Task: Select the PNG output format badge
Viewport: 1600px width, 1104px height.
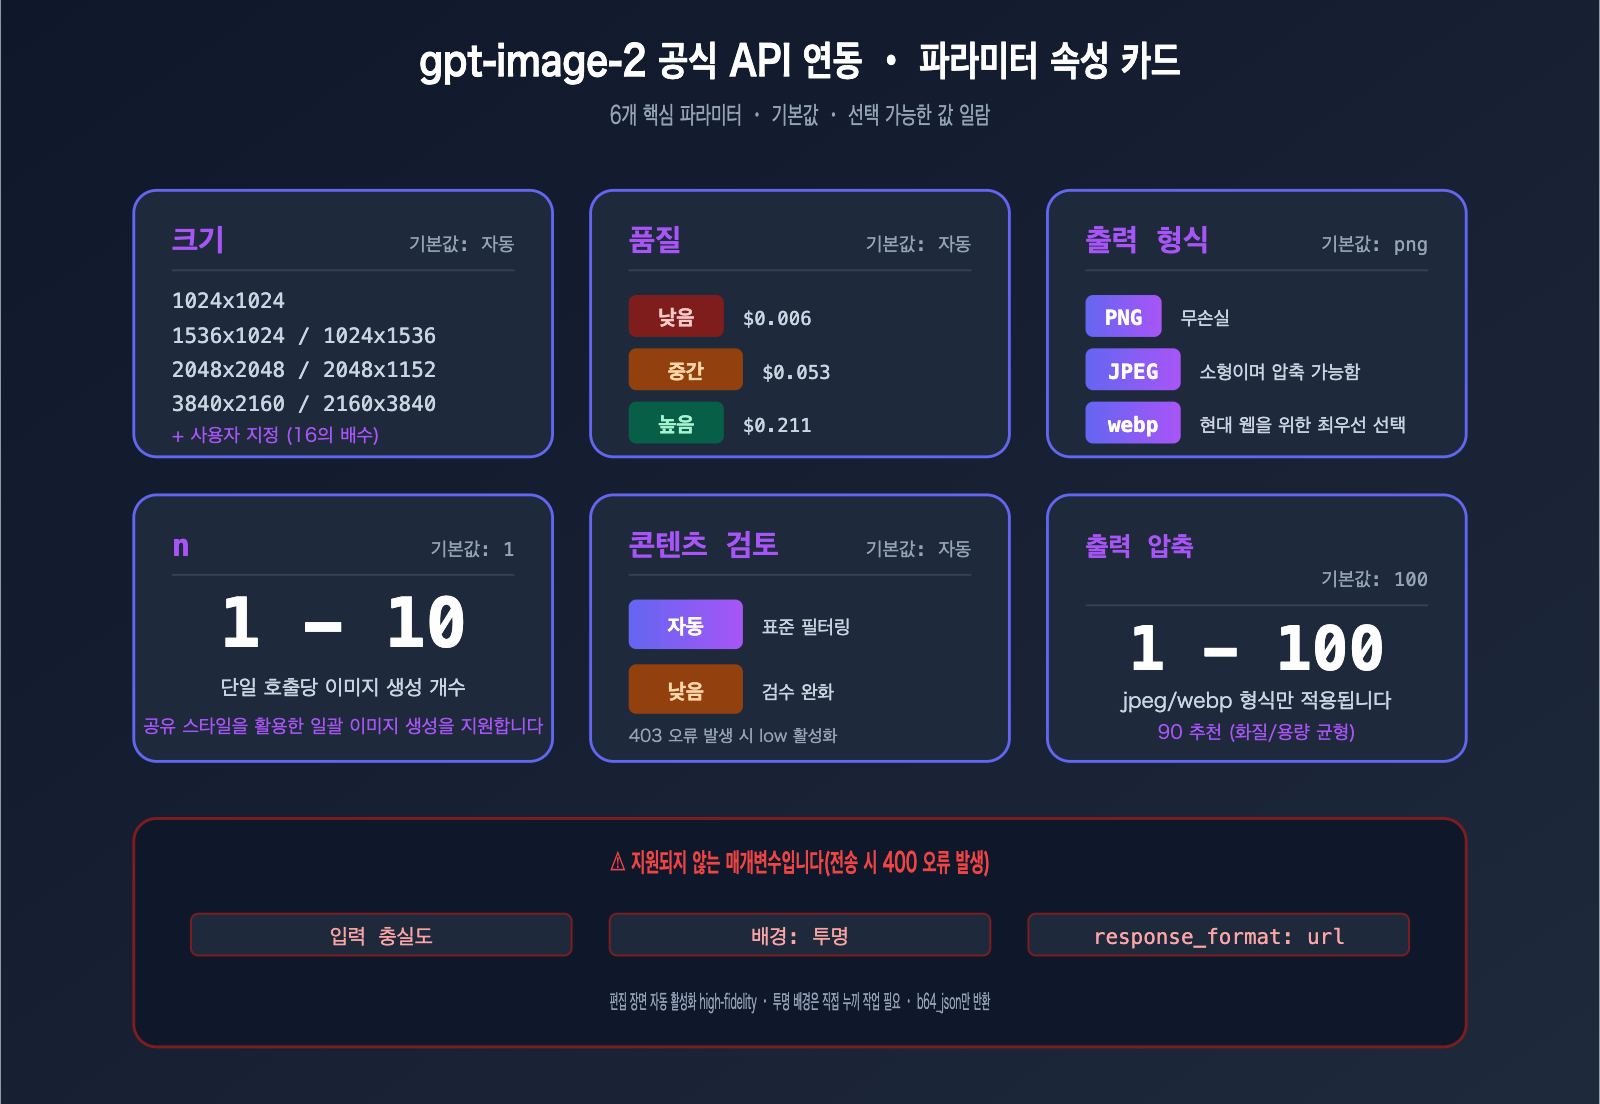Action: click(x=1122, y=317)
